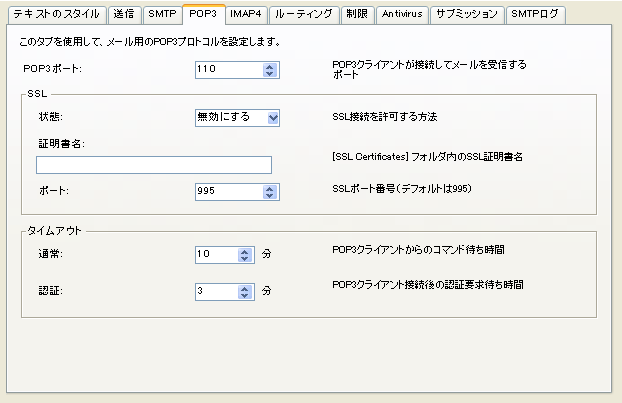Viewport: 622px width, 403px height.
Task: Increase the 認証 timeout minutes
Action: pos(247,288)
